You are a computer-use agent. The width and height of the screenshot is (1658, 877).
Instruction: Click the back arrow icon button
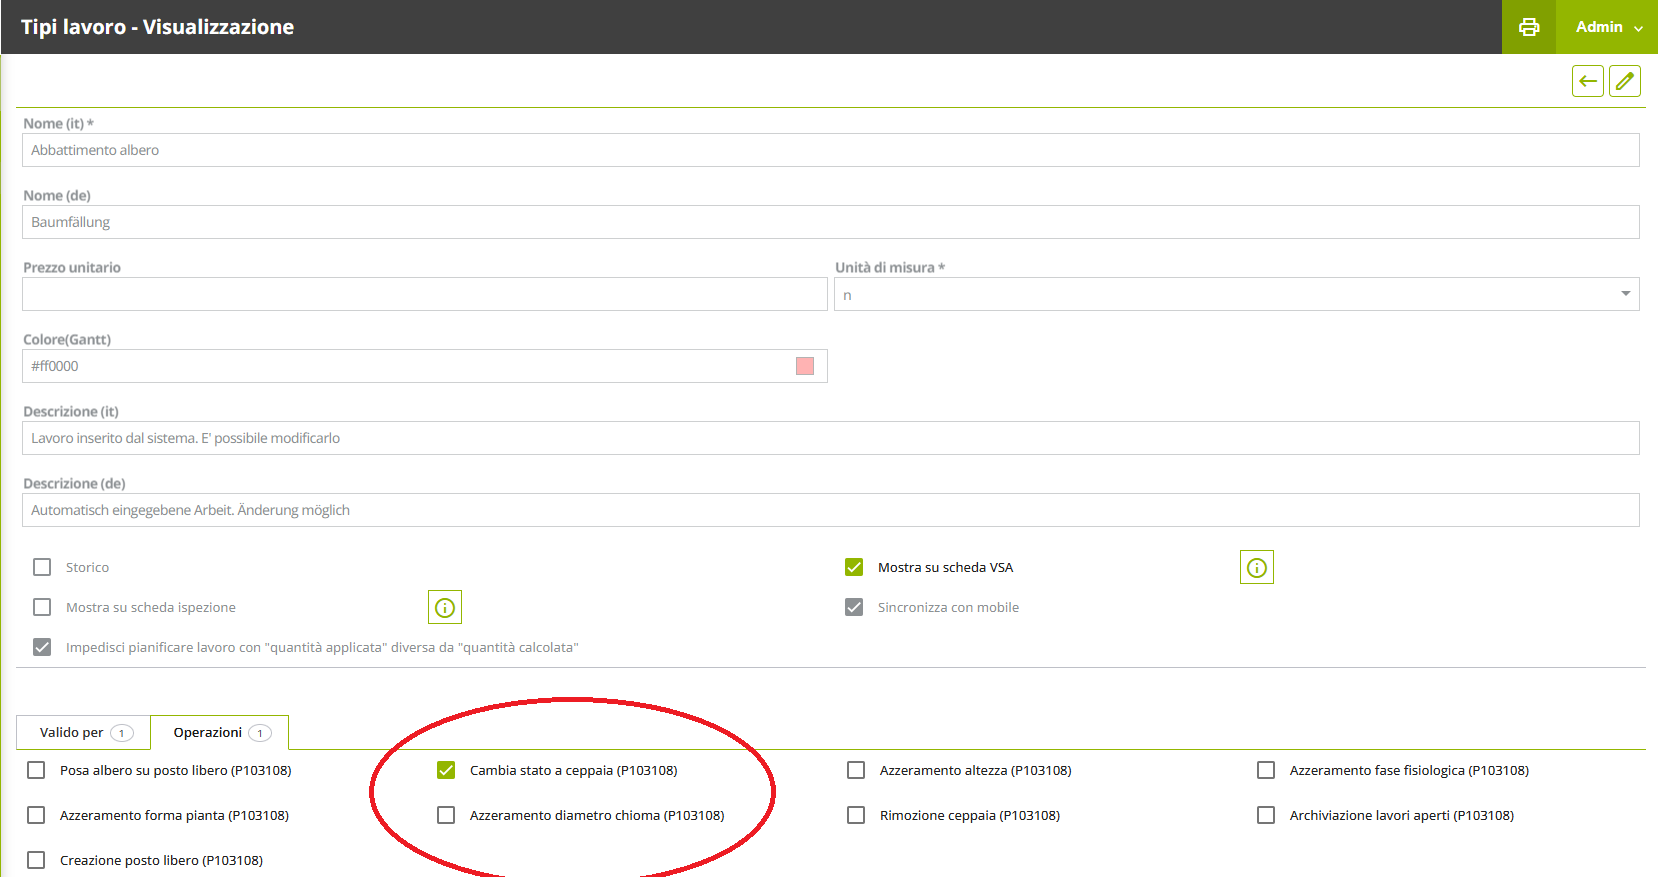point(1587,81)
